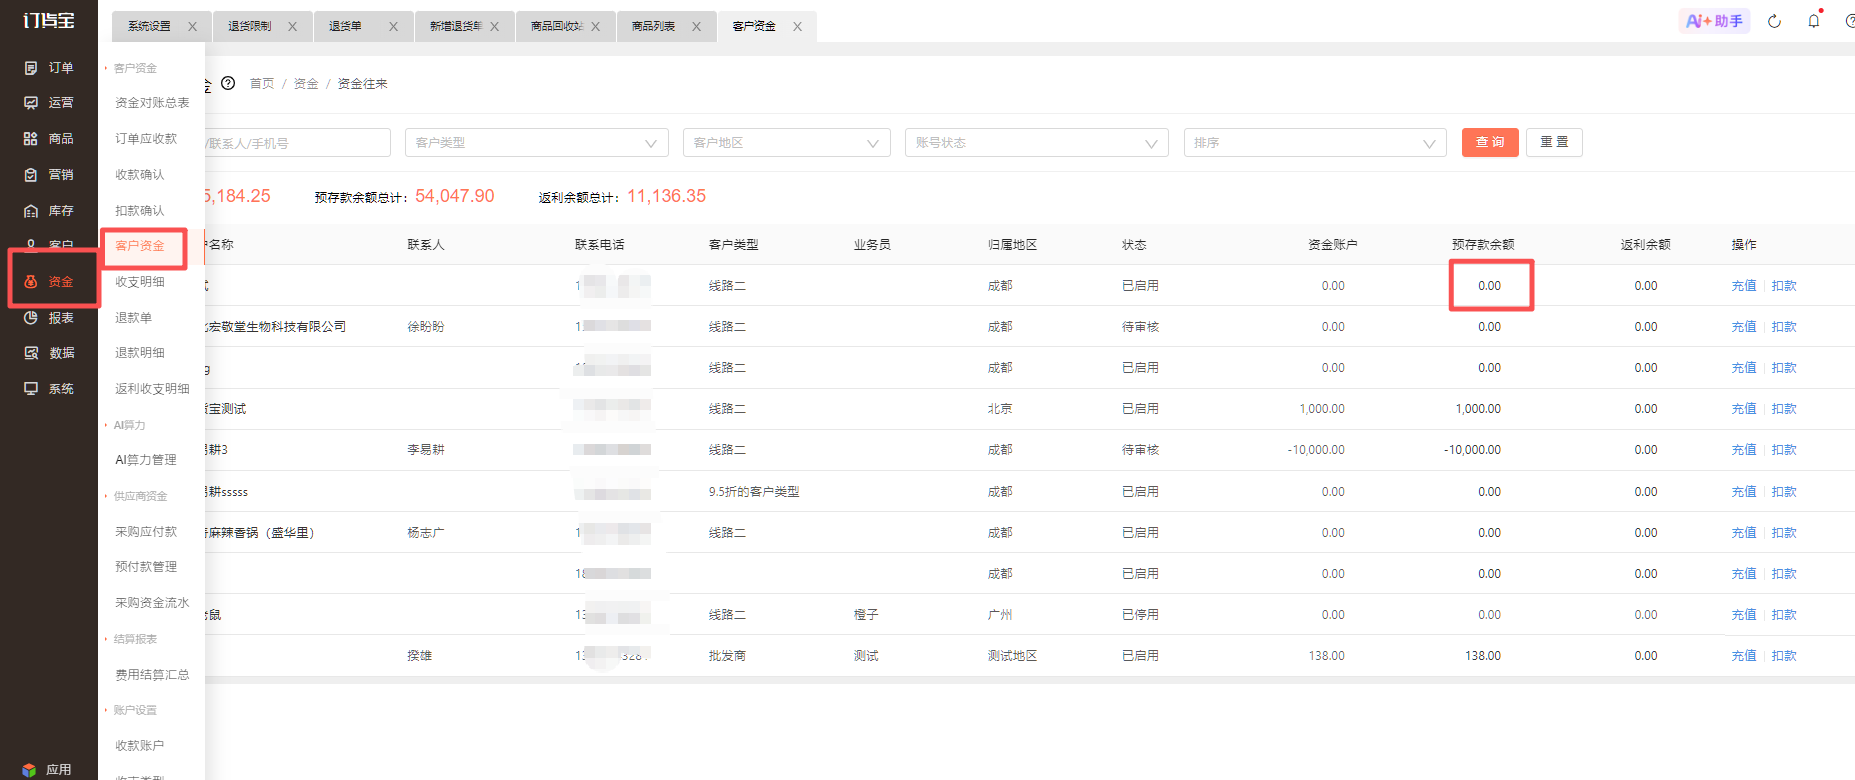Image resolution: width=1855 pixels, height=780 pixels.
Task: Open the notification bell
Action: (1813, 21)
